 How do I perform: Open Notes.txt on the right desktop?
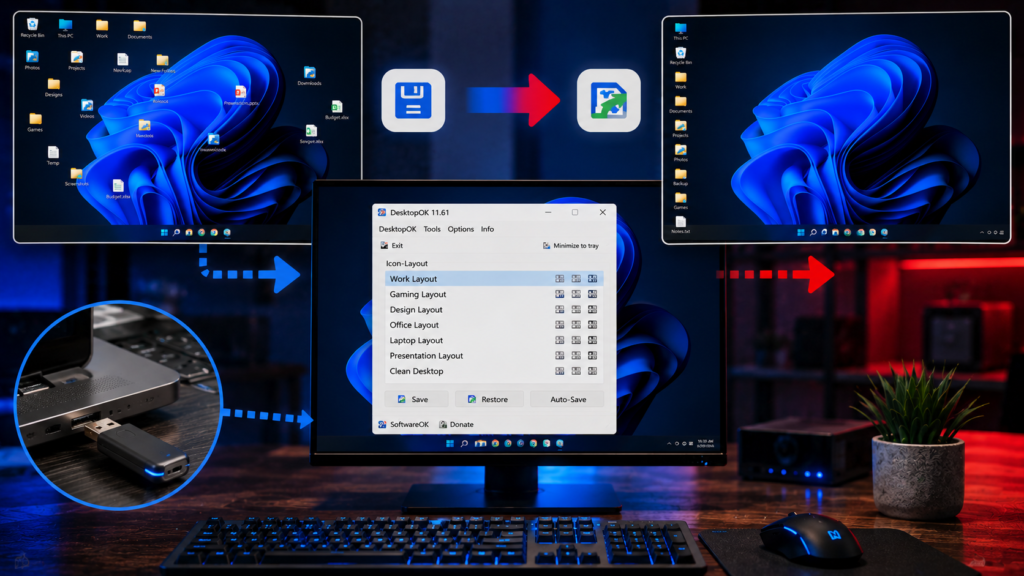tap(680, 225)
